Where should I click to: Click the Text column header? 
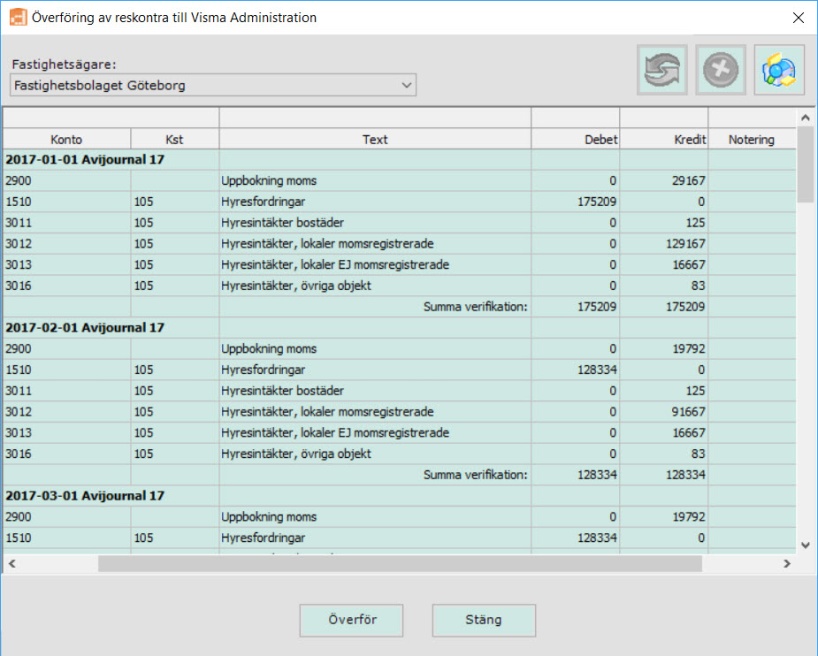(x=375, y=139)
